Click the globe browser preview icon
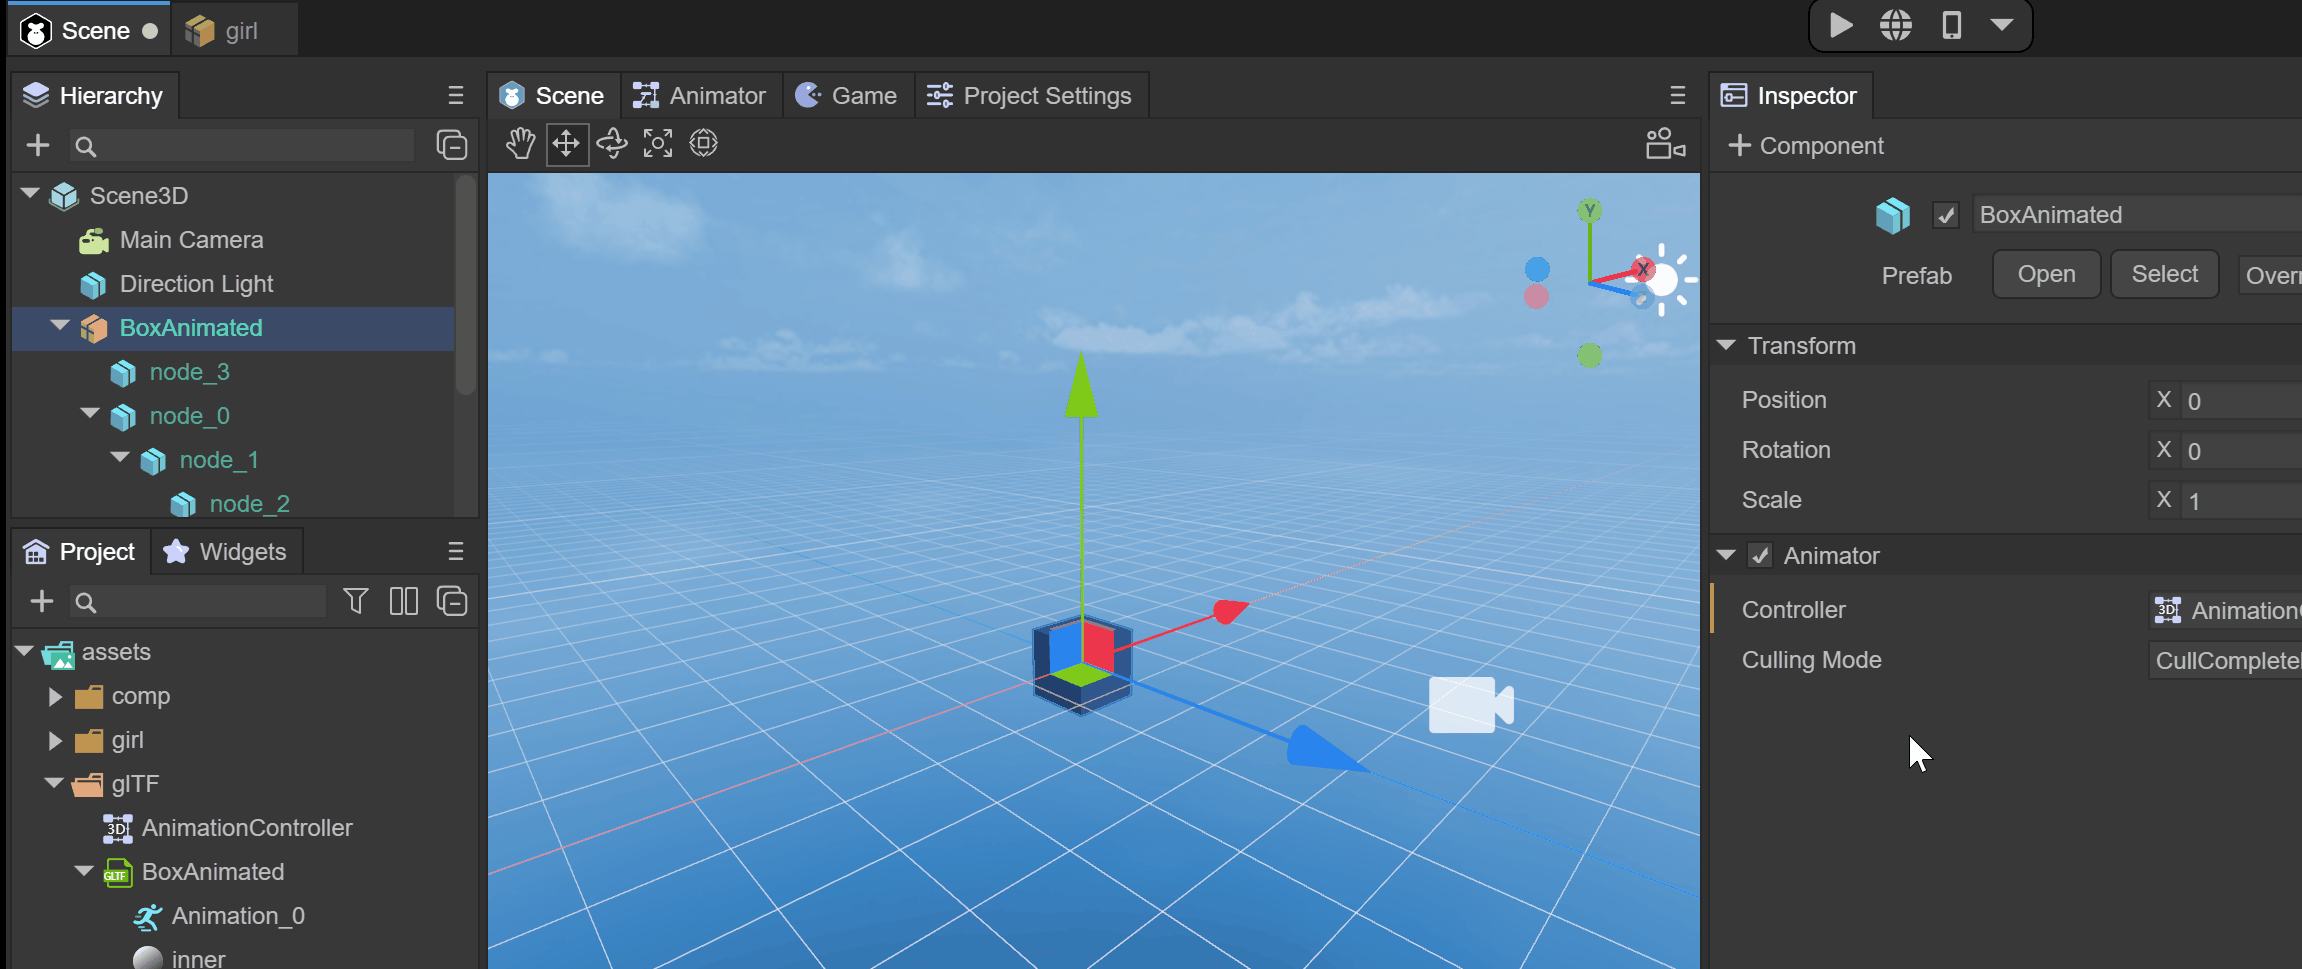 pyautogui.click(x=1895, y=25)
